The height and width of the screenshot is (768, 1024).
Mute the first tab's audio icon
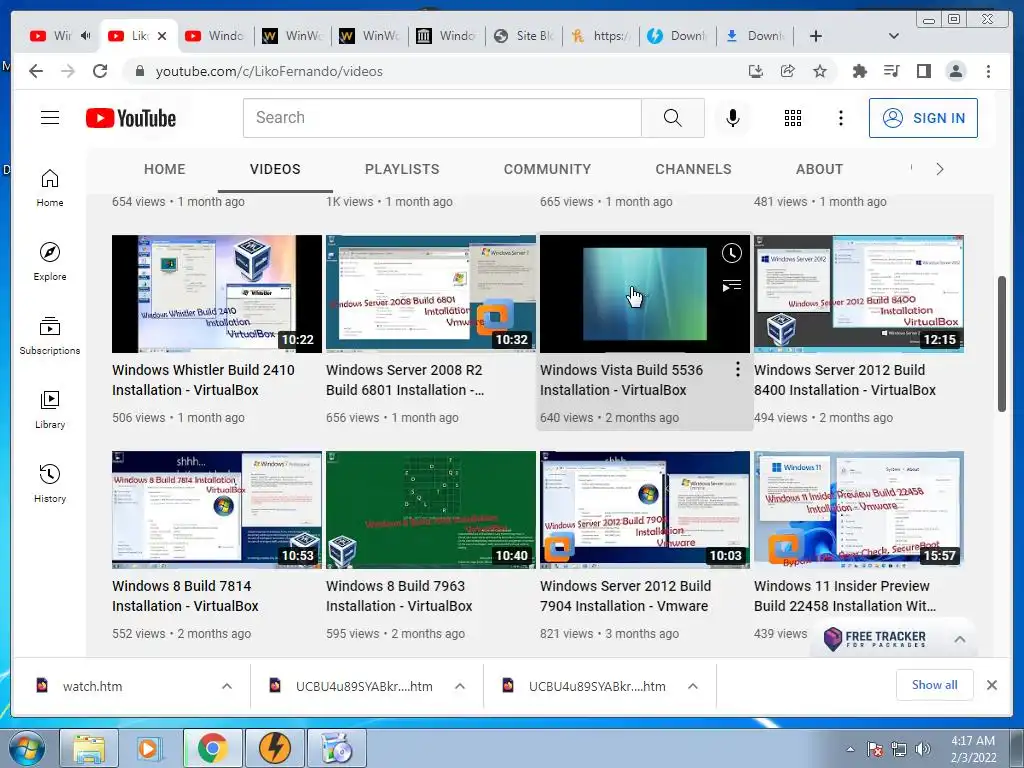tap(86, 35)
